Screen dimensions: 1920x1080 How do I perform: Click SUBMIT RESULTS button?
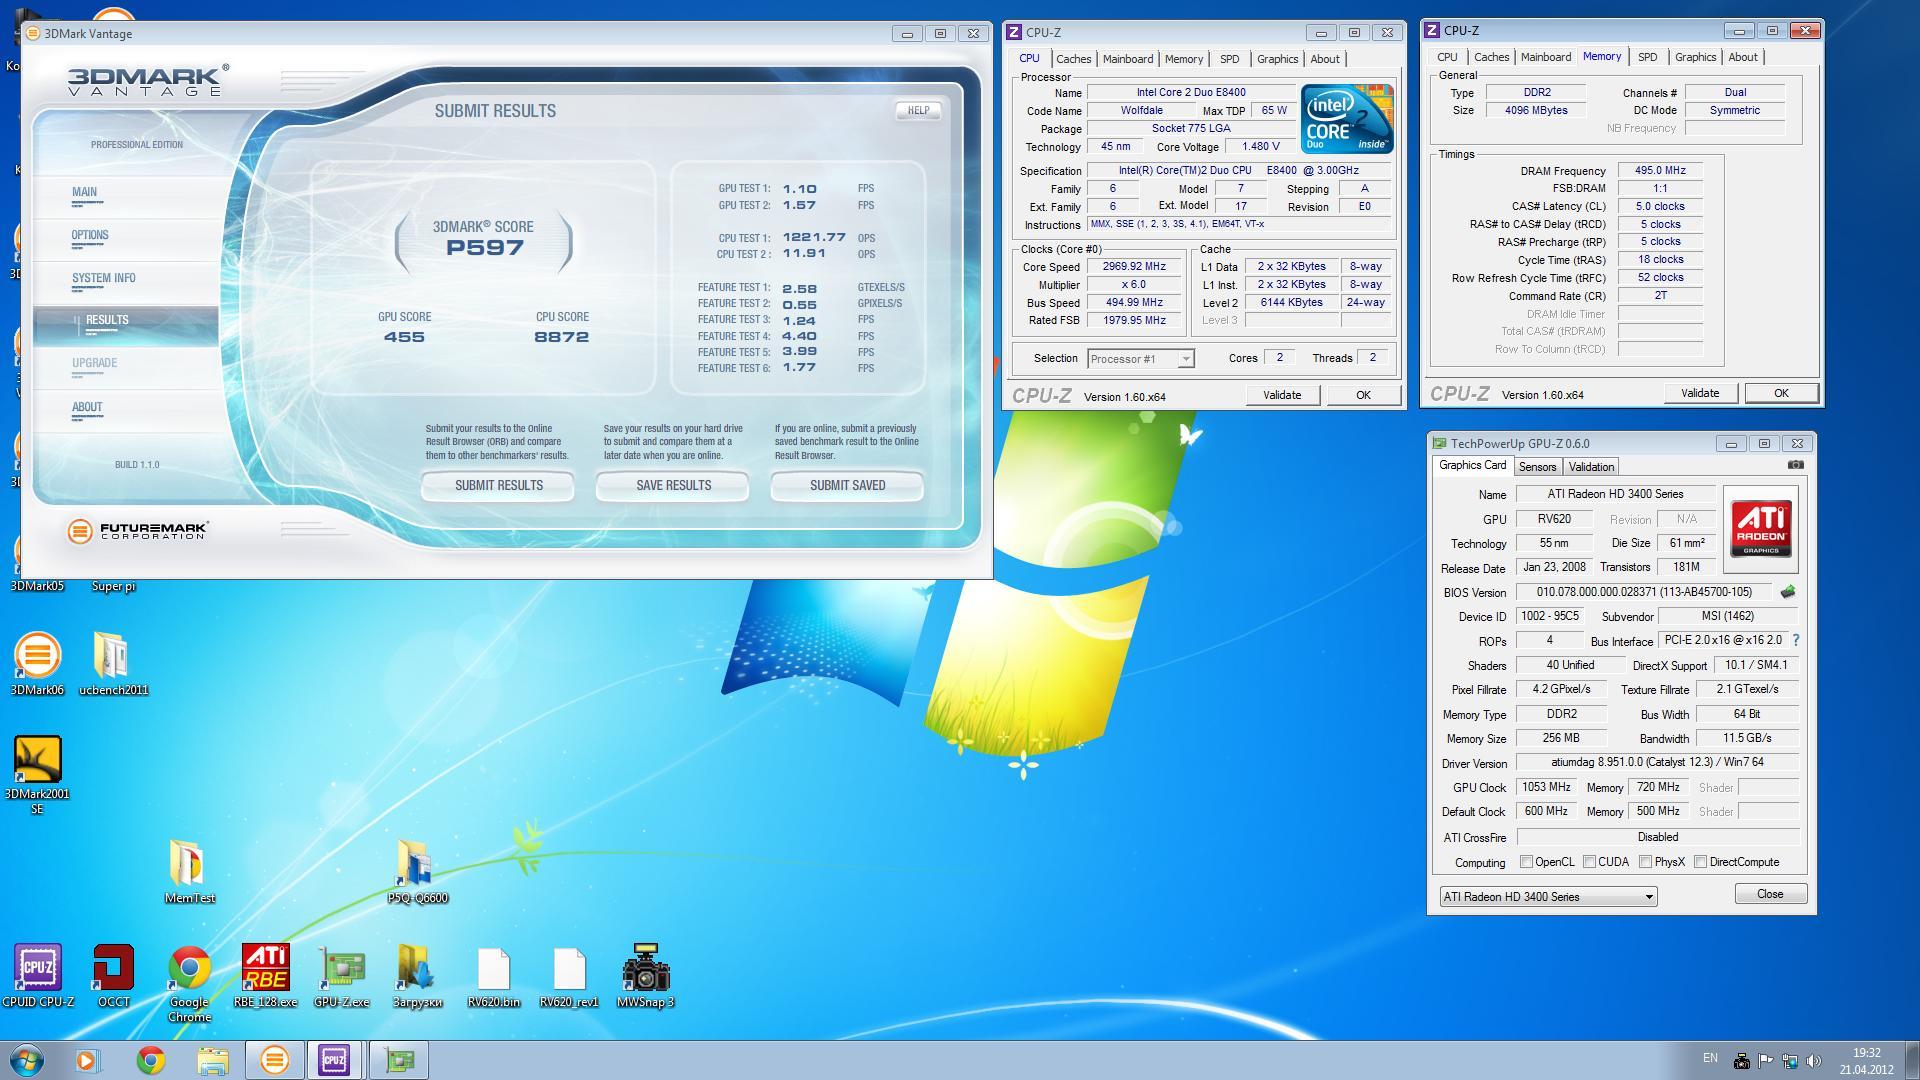(498, 486)
